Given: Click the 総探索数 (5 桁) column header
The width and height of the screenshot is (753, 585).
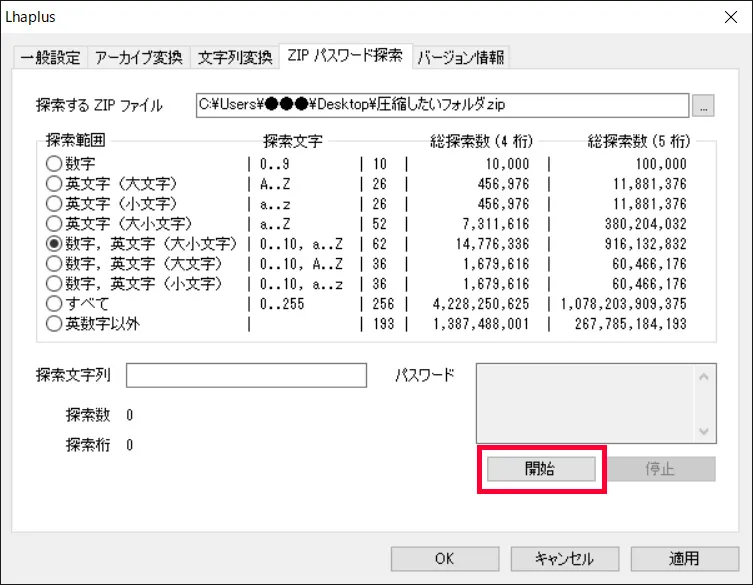Looking at the screenshot, I should [638, 141].
